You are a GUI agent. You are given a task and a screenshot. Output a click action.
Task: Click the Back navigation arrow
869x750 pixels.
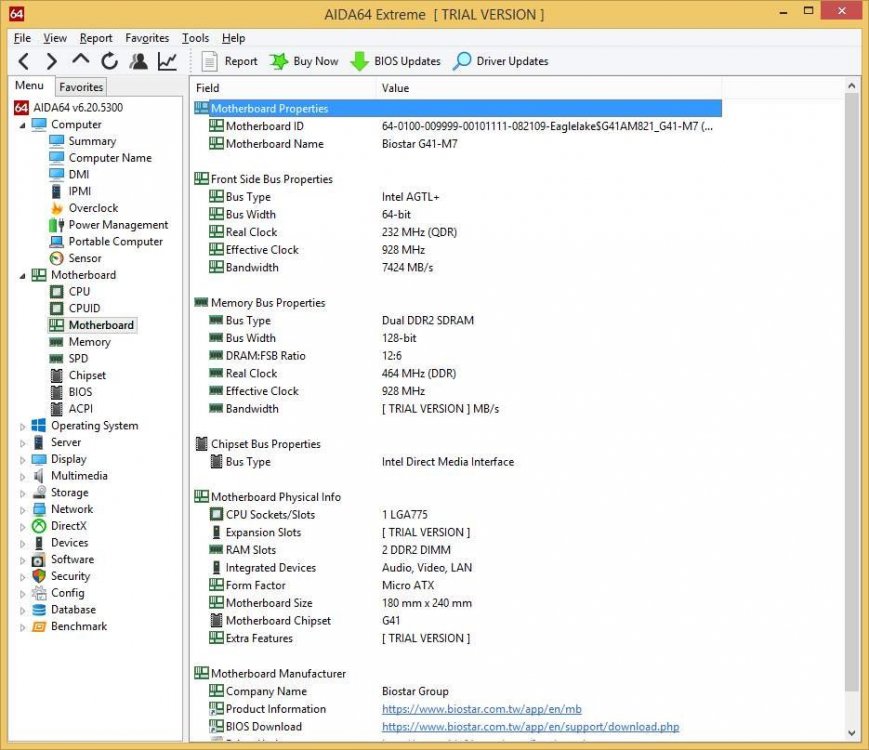pos(24,62)
